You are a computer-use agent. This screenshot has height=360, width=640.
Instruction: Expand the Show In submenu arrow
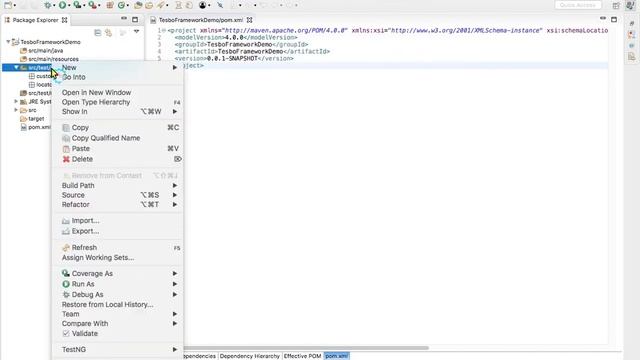175,111
